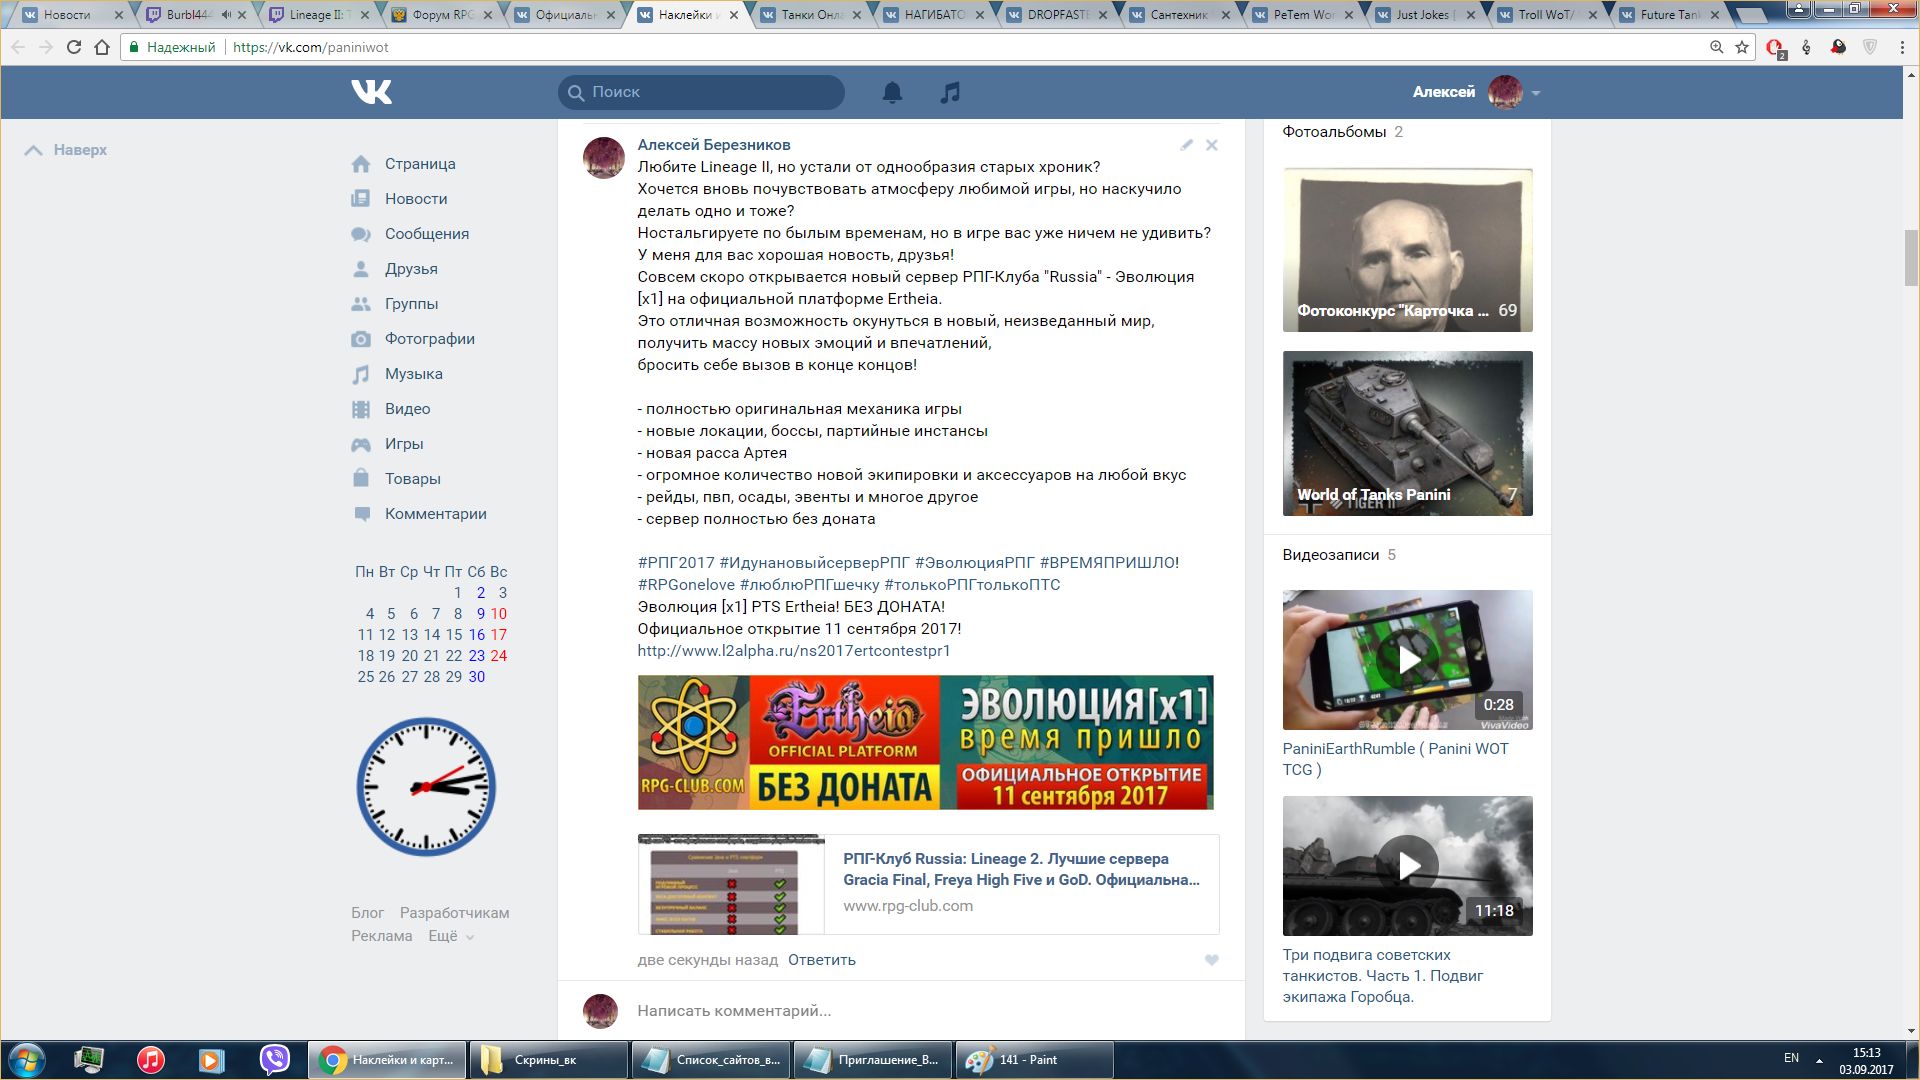Play the PaniniEarthRumble video
Image resolution: width=1920 pixels, height=1080 pixels.
click(x=1407, y=660)
